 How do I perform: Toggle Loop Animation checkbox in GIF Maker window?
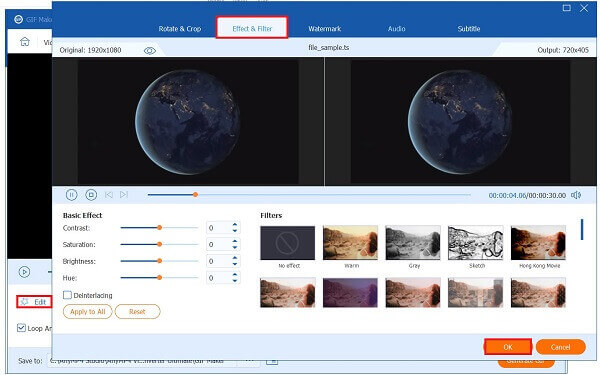(21, 328)
